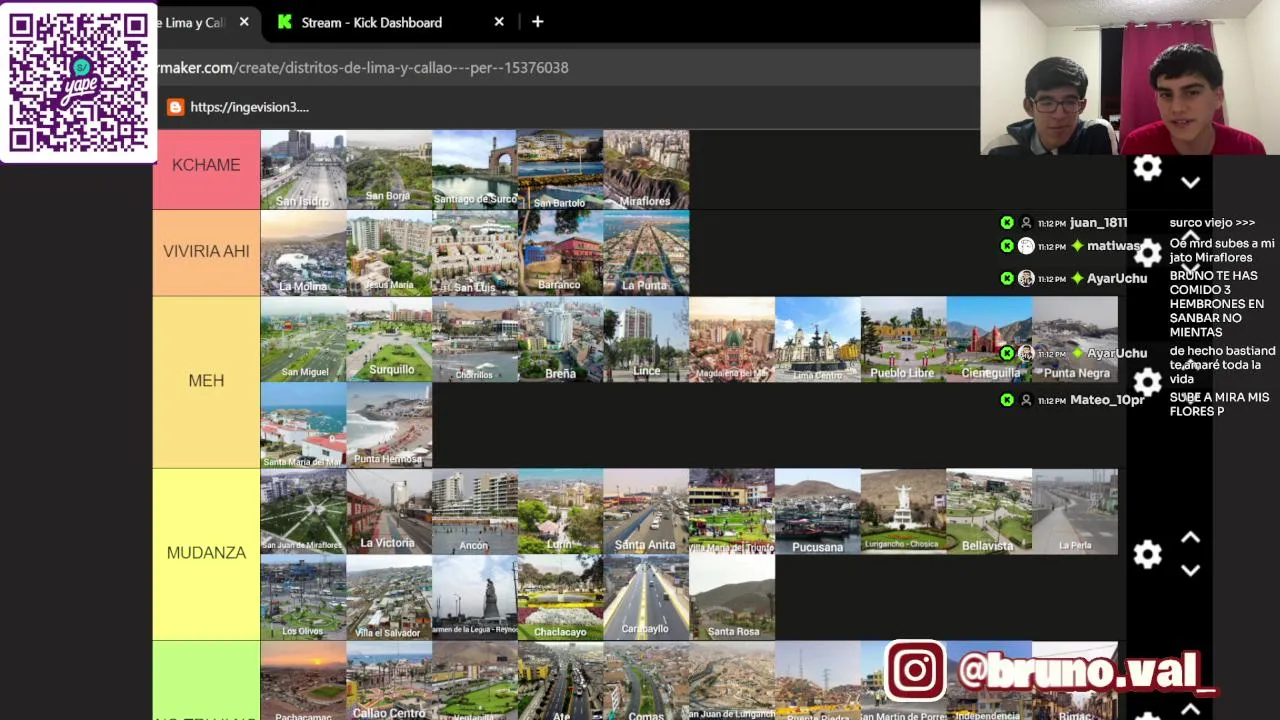1280x720 pixels.
Task: Click chat username Mateo_10pr
Action: pos(1107,400)
